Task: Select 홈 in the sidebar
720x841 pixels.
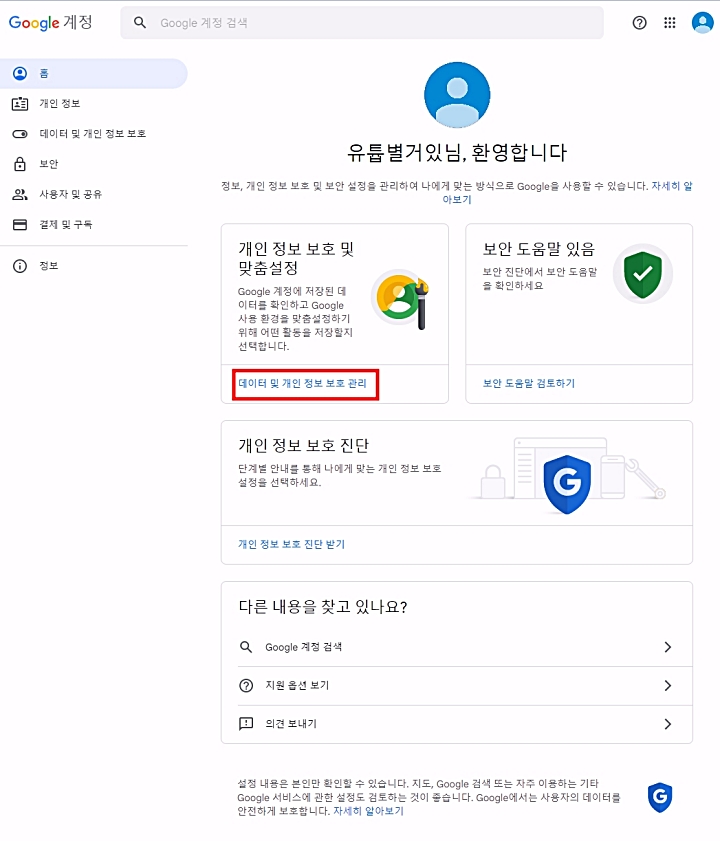Action: click(94, 73)
